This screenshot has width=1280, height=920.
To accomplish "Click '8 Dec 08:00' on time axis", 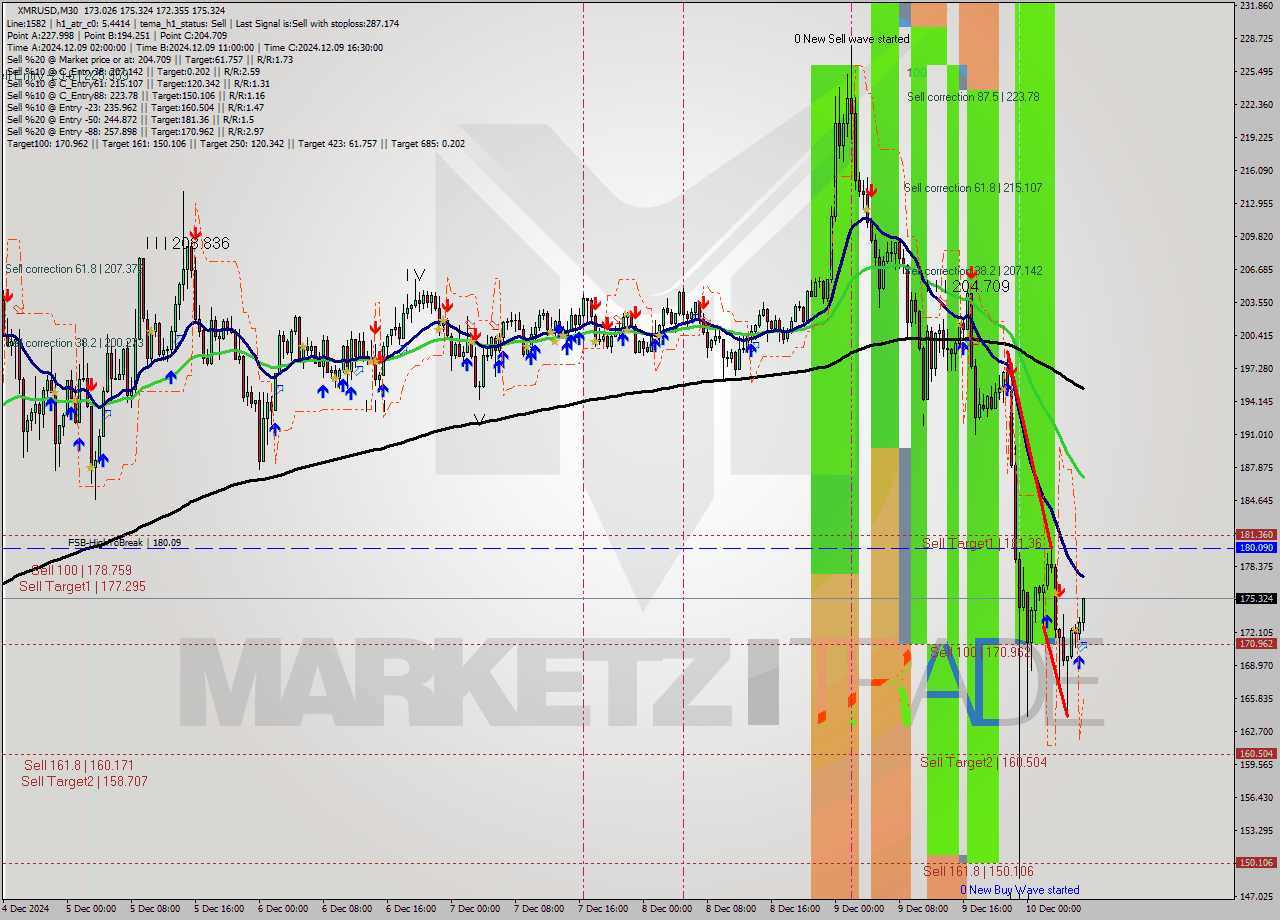I will click(731, 909).
